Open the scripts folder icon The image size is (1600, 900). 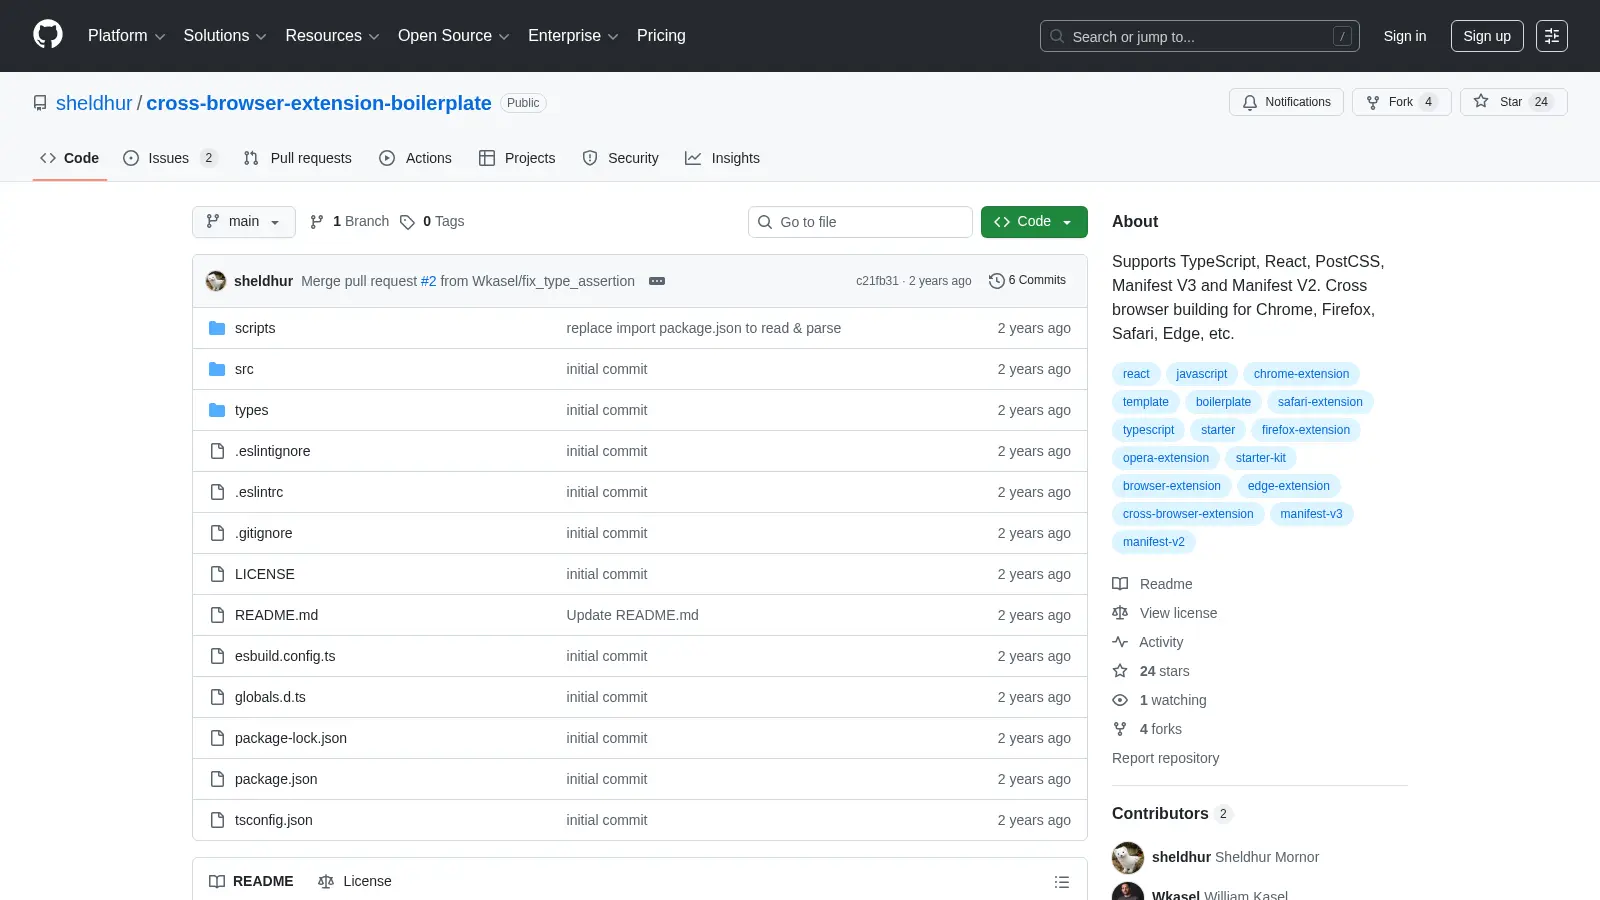pyautogui.click(x=217, y=328)
